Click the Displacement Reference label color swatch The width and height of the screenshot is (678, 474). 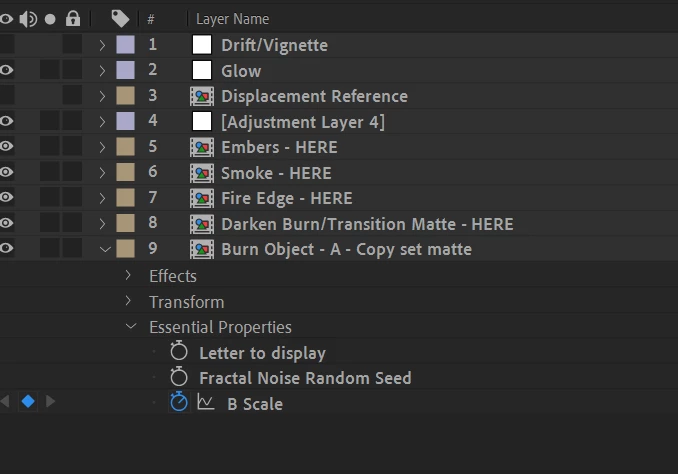125,96
